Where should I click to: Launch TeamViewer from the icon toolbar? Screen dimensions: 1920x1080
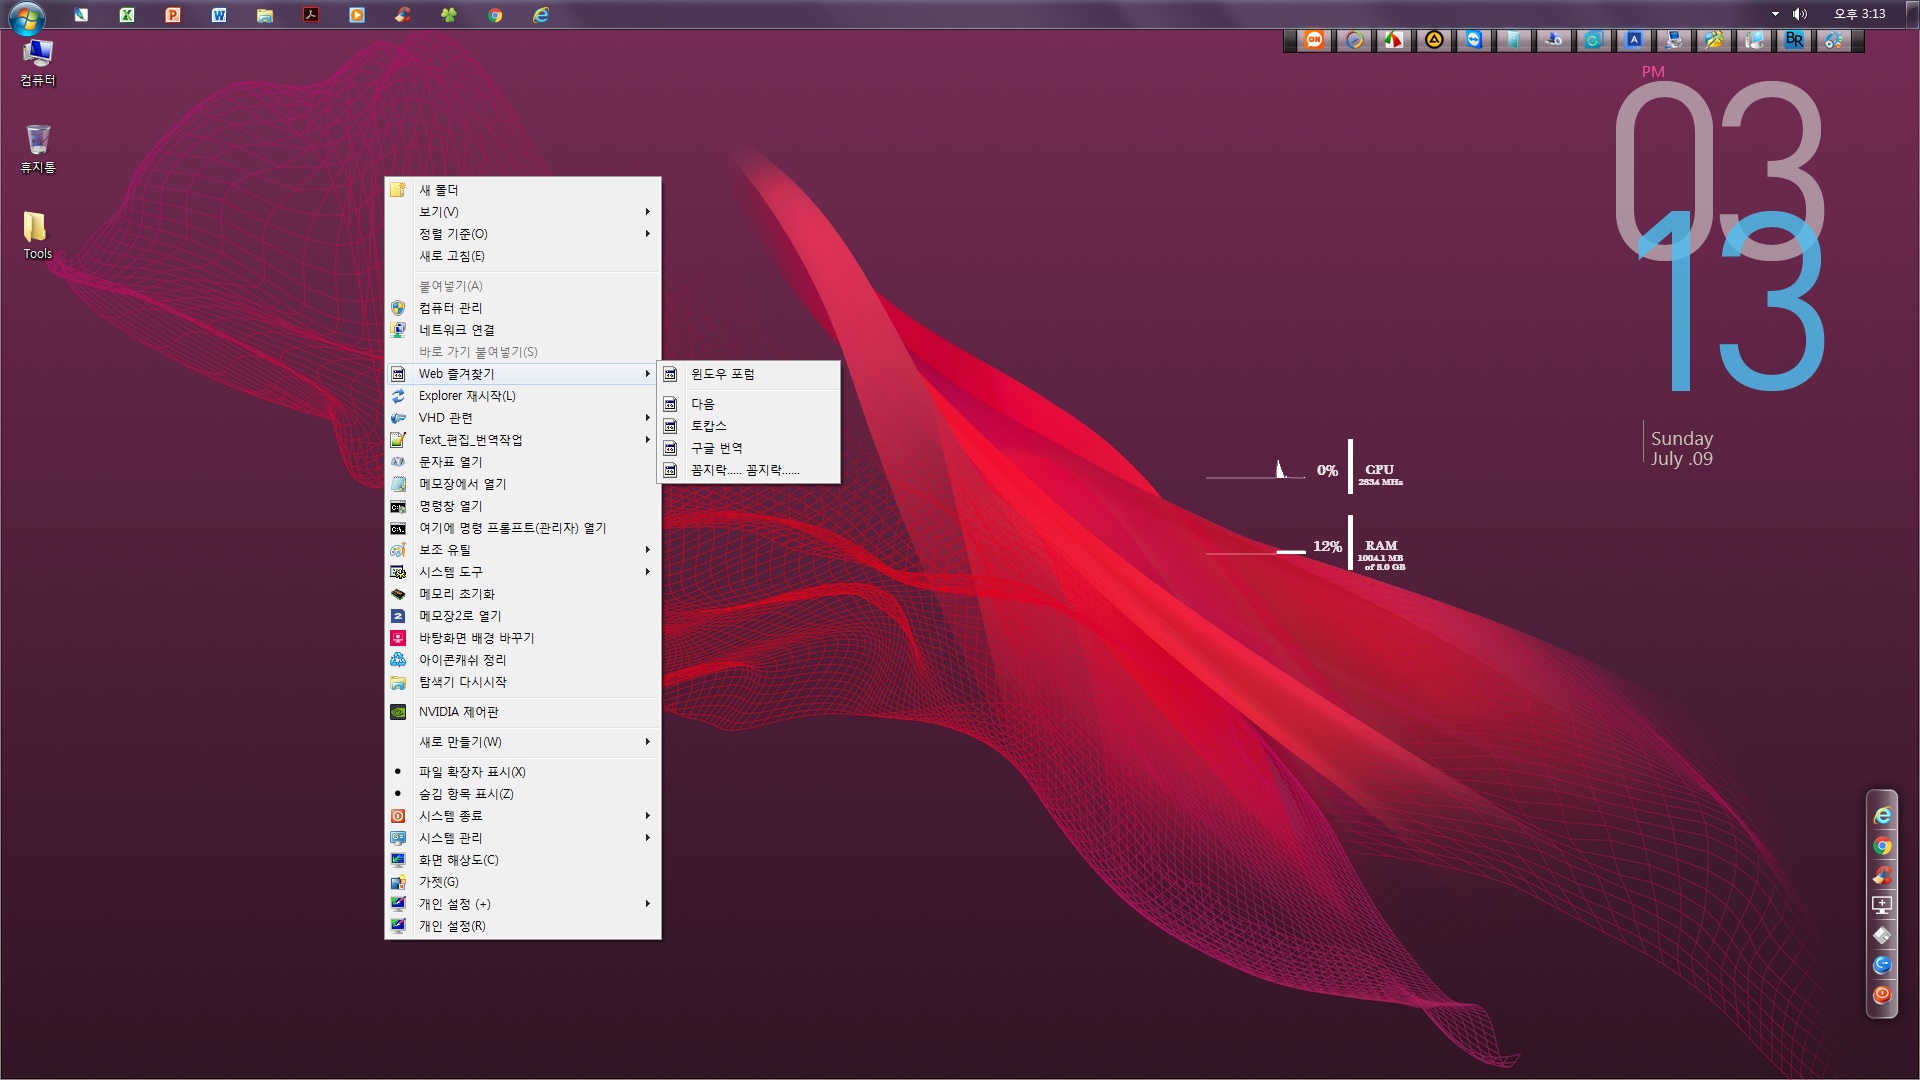pos(1474,40)
